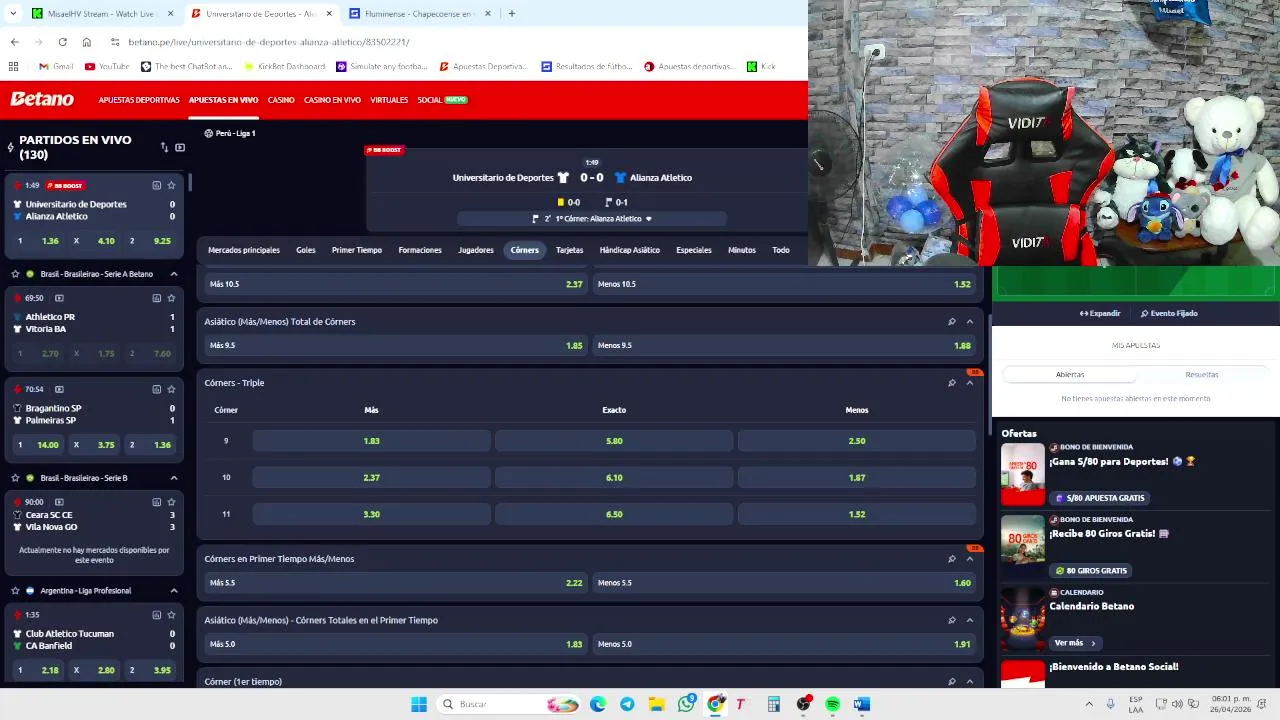Pin Córners en Primer Tiempo Más/Menos market
1280x720 pixels.
pyautogui.click(x=951, y=559)
